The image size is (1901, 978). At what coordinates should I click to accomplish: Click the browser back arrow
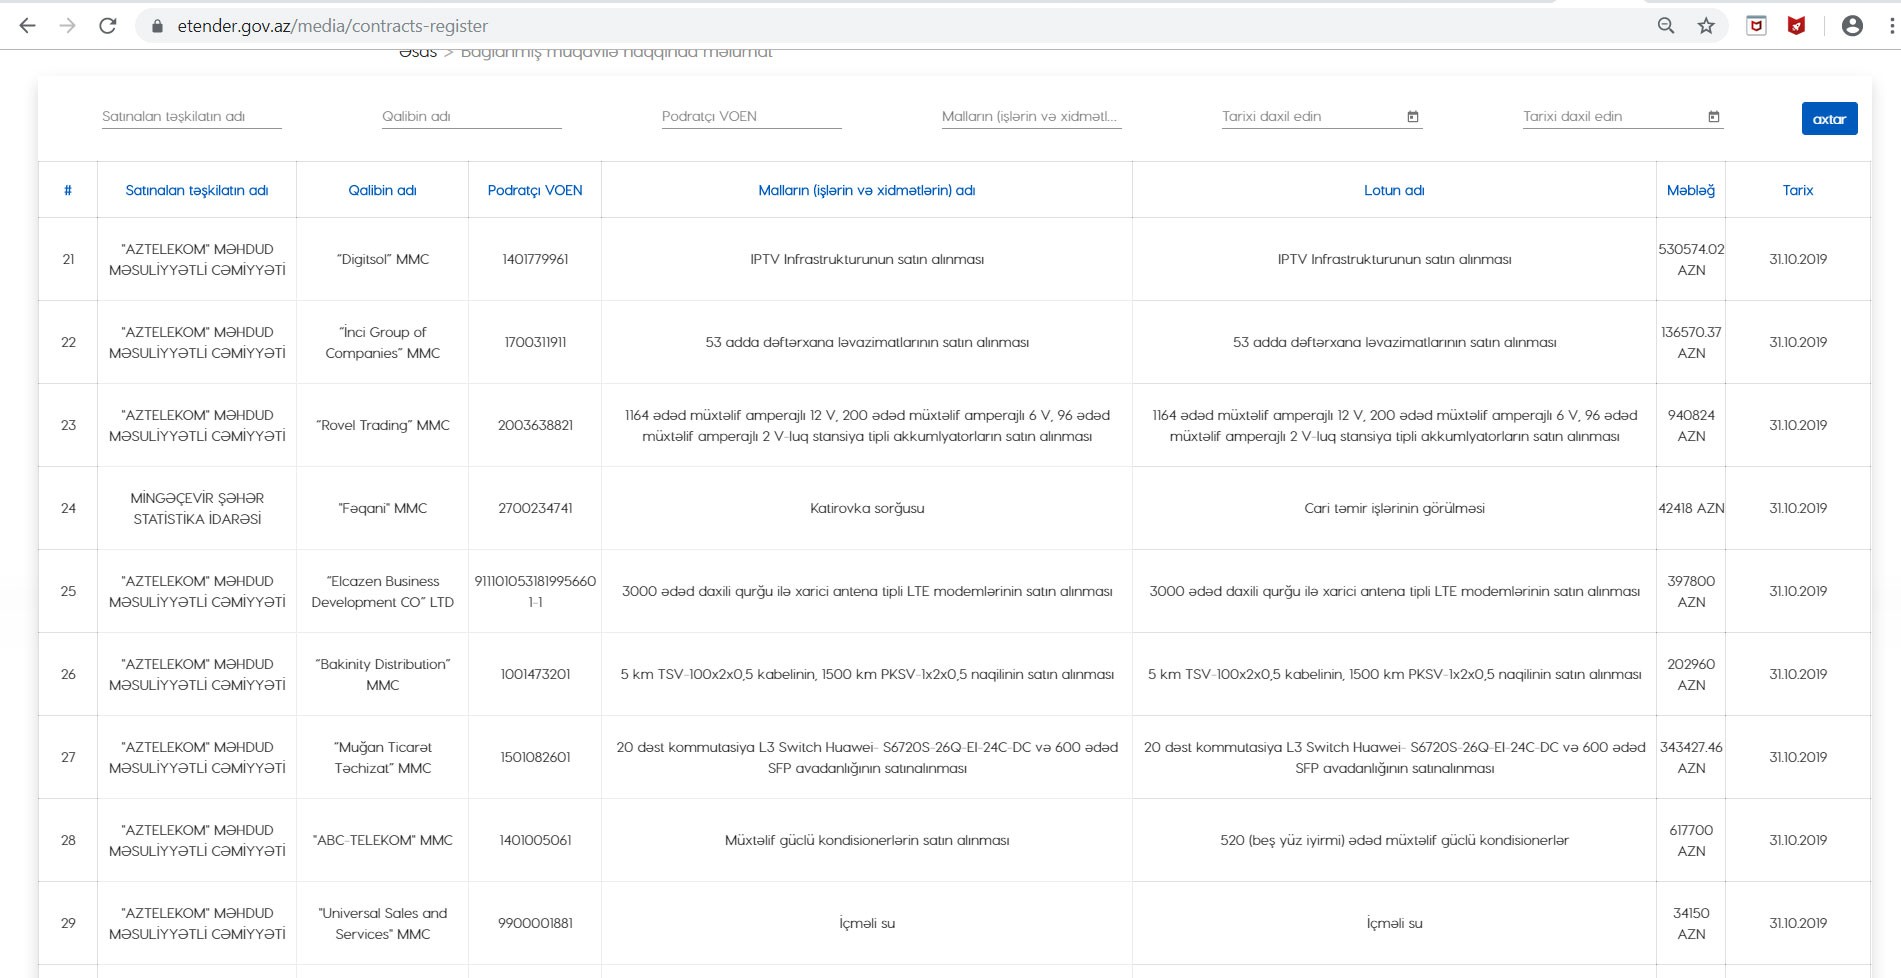coord(27,26)
